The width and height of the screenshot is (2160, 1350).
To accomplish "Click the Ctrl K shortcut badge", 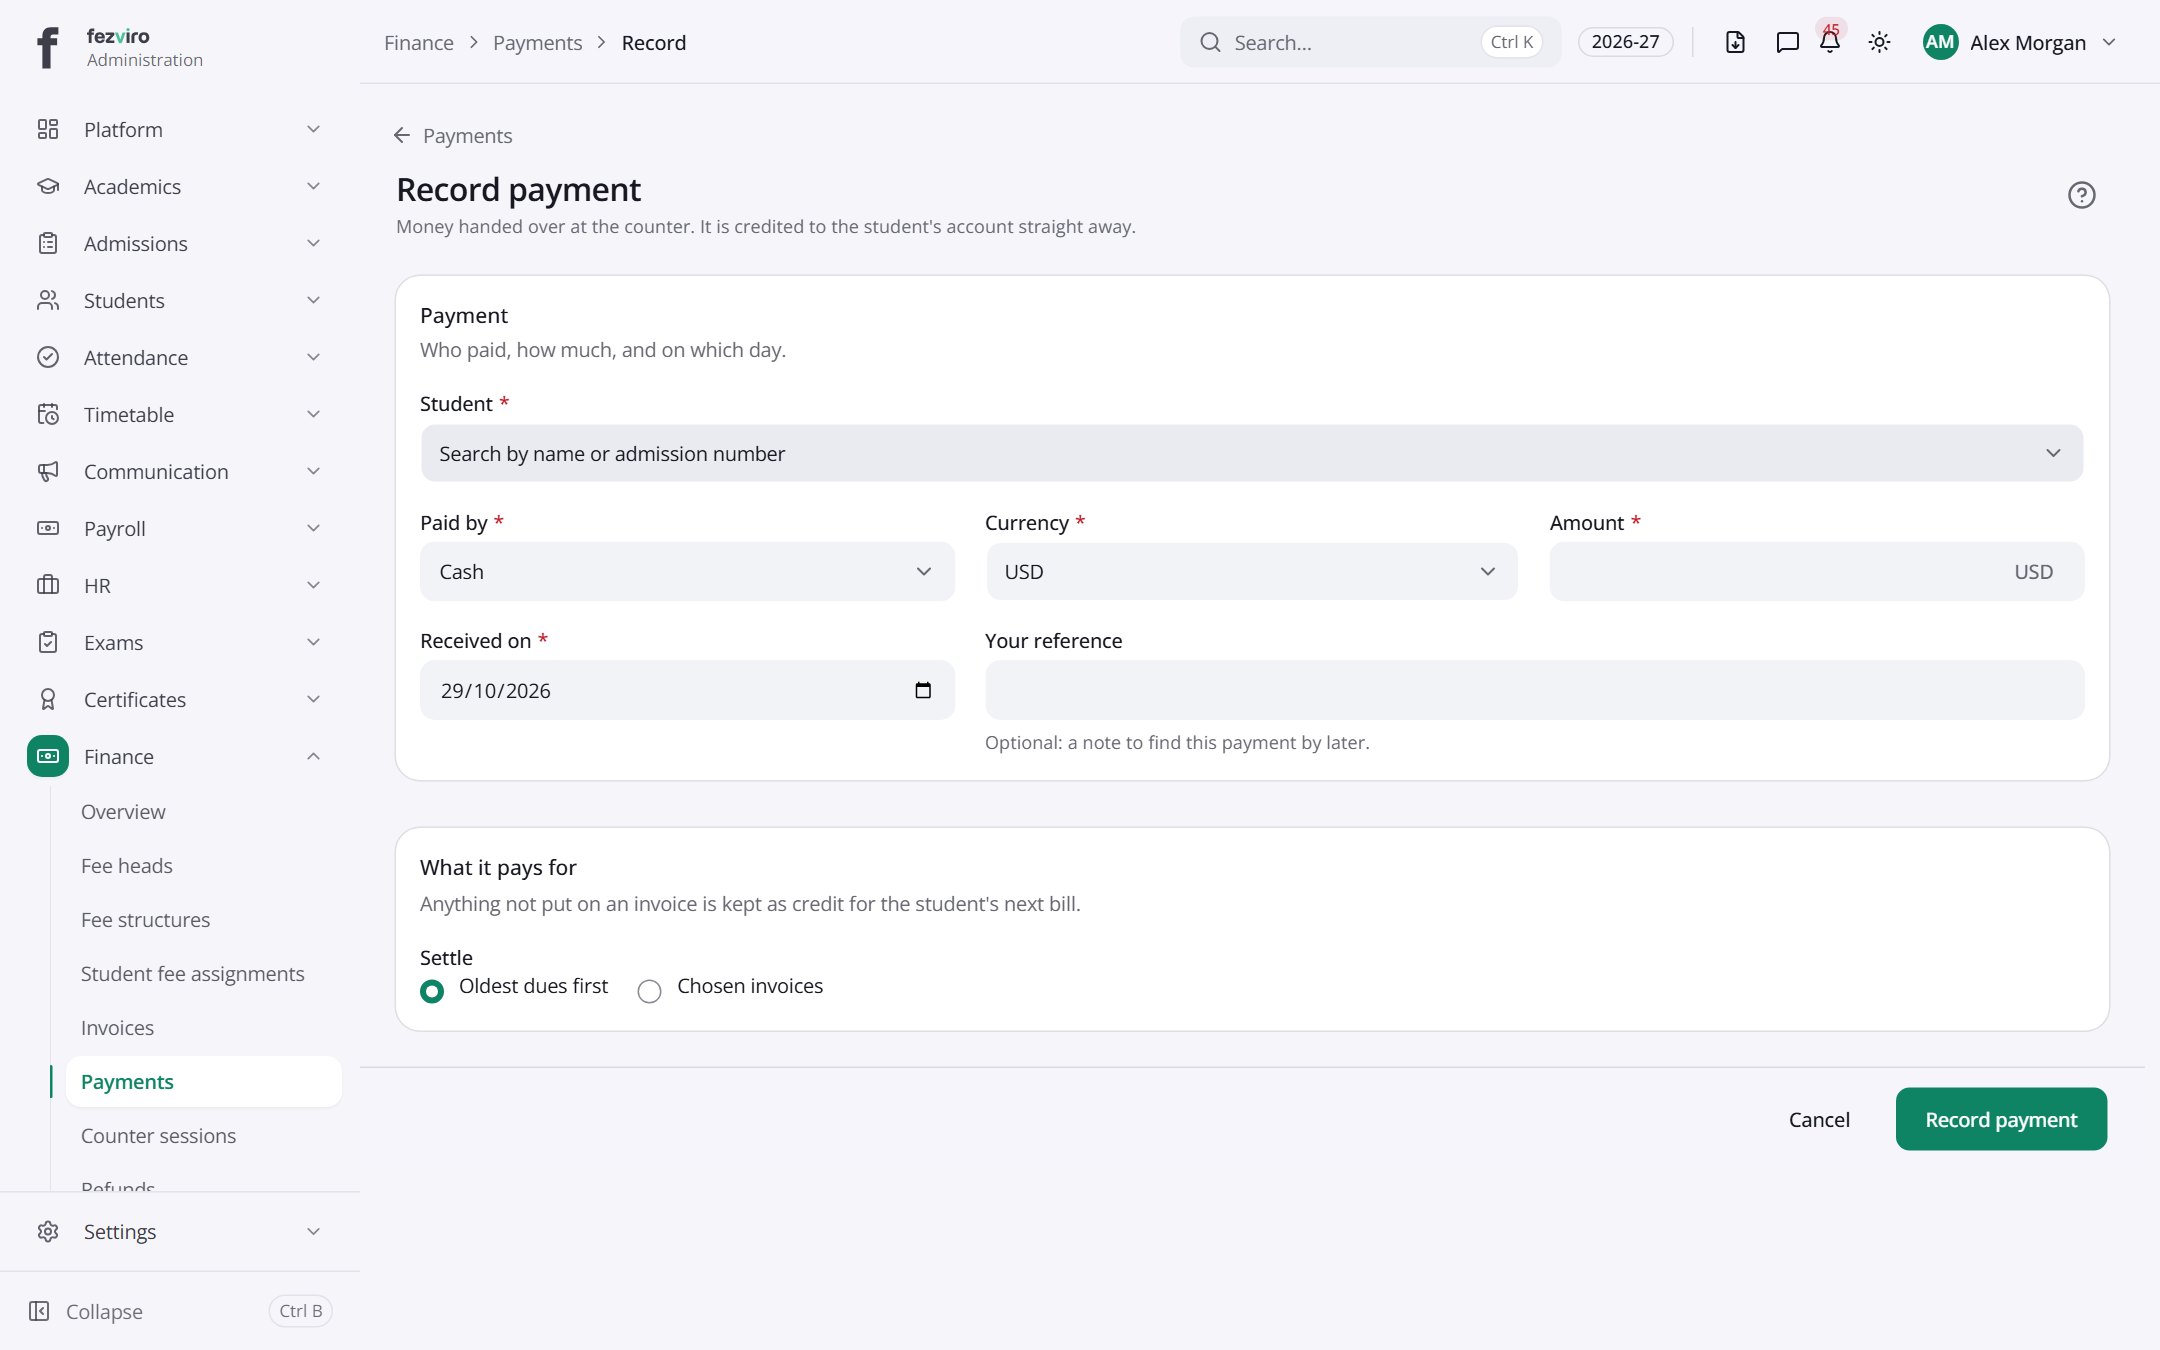I will [1511, 42].
